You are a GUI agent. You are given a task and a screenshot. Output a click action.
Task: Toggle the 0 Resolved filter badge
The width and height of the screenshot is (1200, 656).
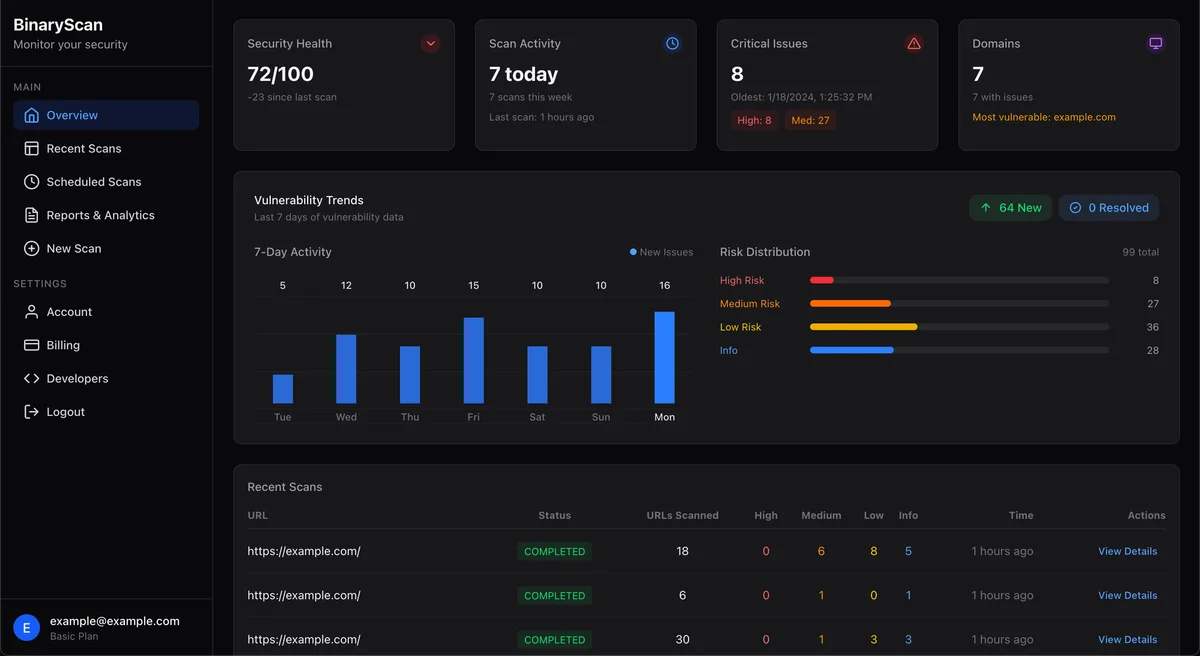click(x=1109, y=207)
